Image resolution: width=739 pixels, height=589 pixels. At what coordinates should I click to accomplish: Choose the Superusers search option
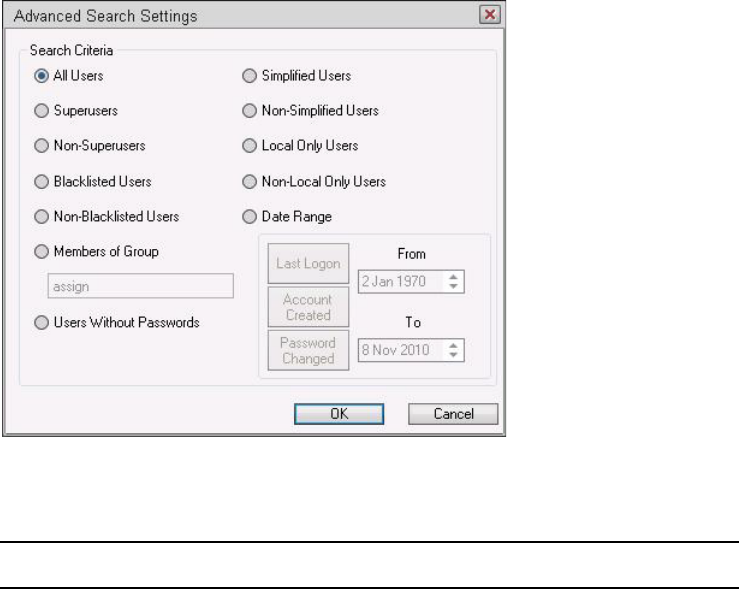41,110
